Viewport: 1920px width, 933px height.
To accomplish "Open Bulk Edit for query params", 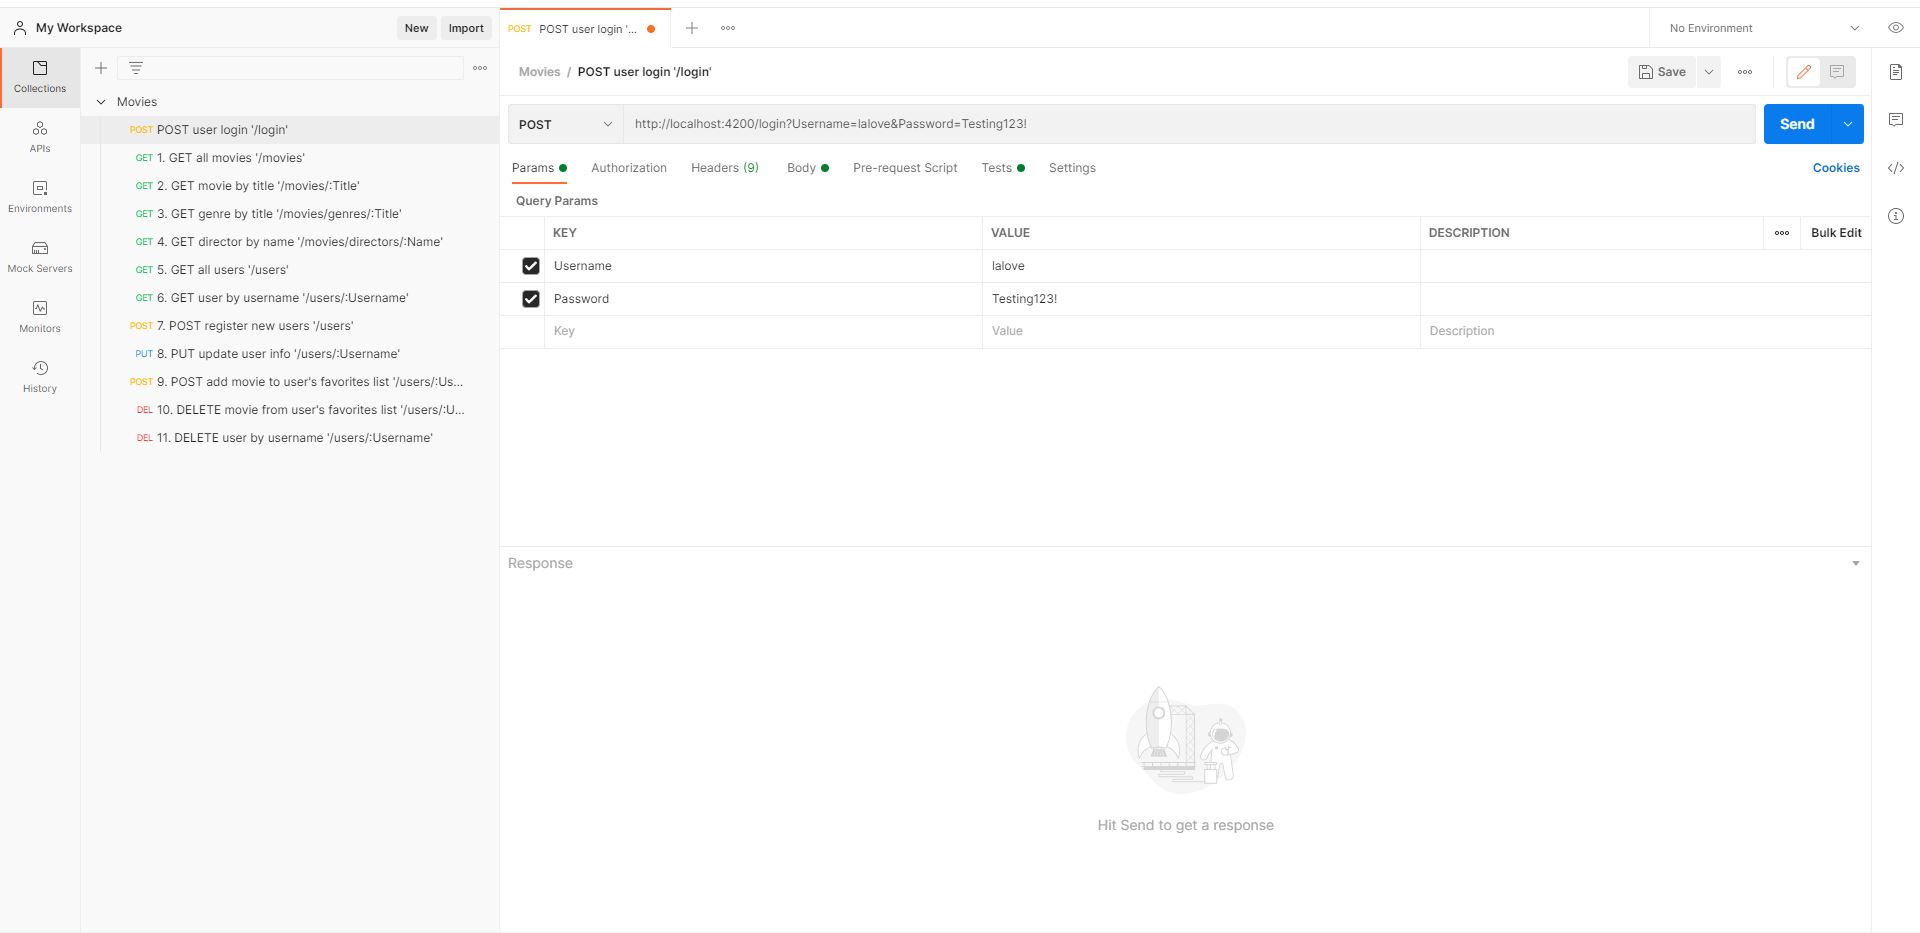I will [x=1834, y=232].
